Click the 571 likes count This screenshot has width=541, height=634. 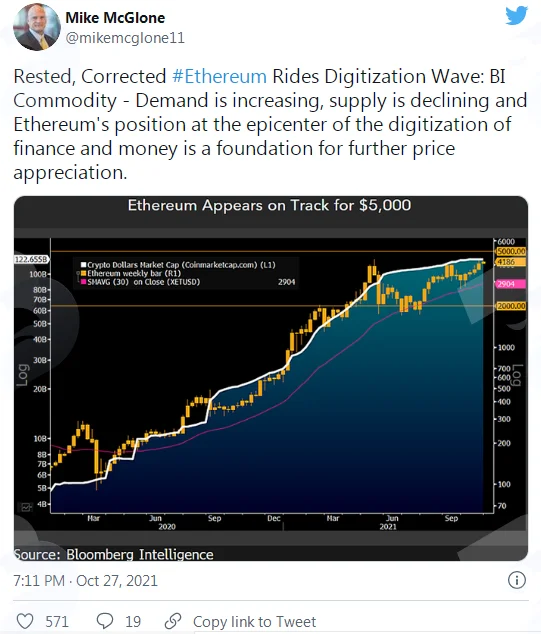(x=57, y=621)
